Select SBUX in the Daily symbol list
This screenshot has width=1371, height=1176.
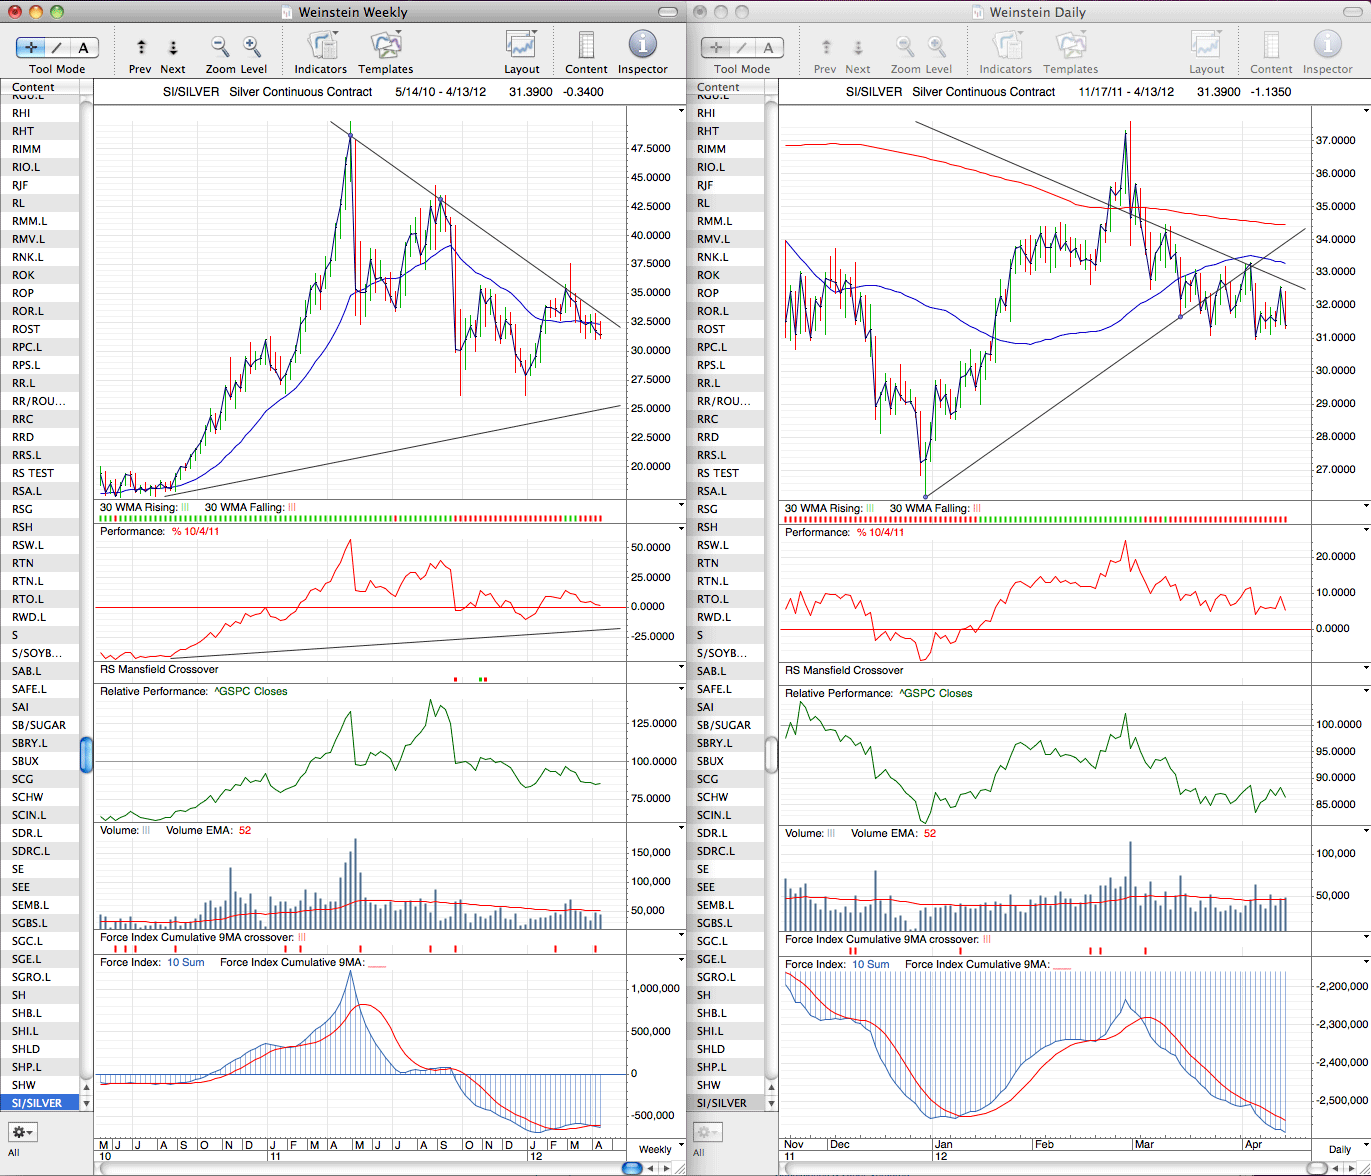(729, 761)
